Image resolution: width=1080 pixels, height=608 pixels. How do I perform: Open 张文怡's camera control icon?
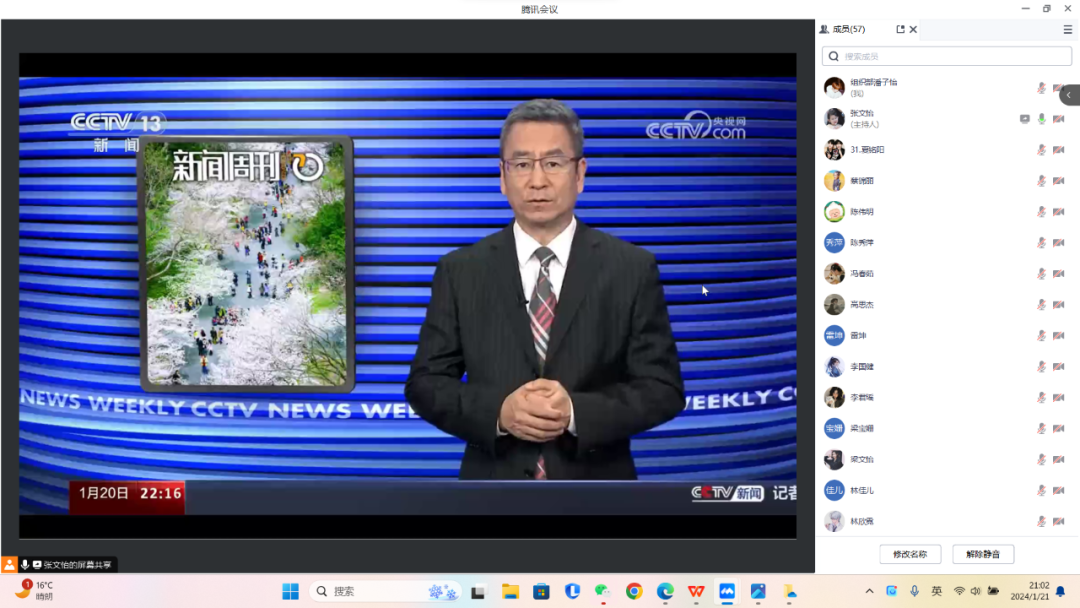click(x=1059, y=118)
